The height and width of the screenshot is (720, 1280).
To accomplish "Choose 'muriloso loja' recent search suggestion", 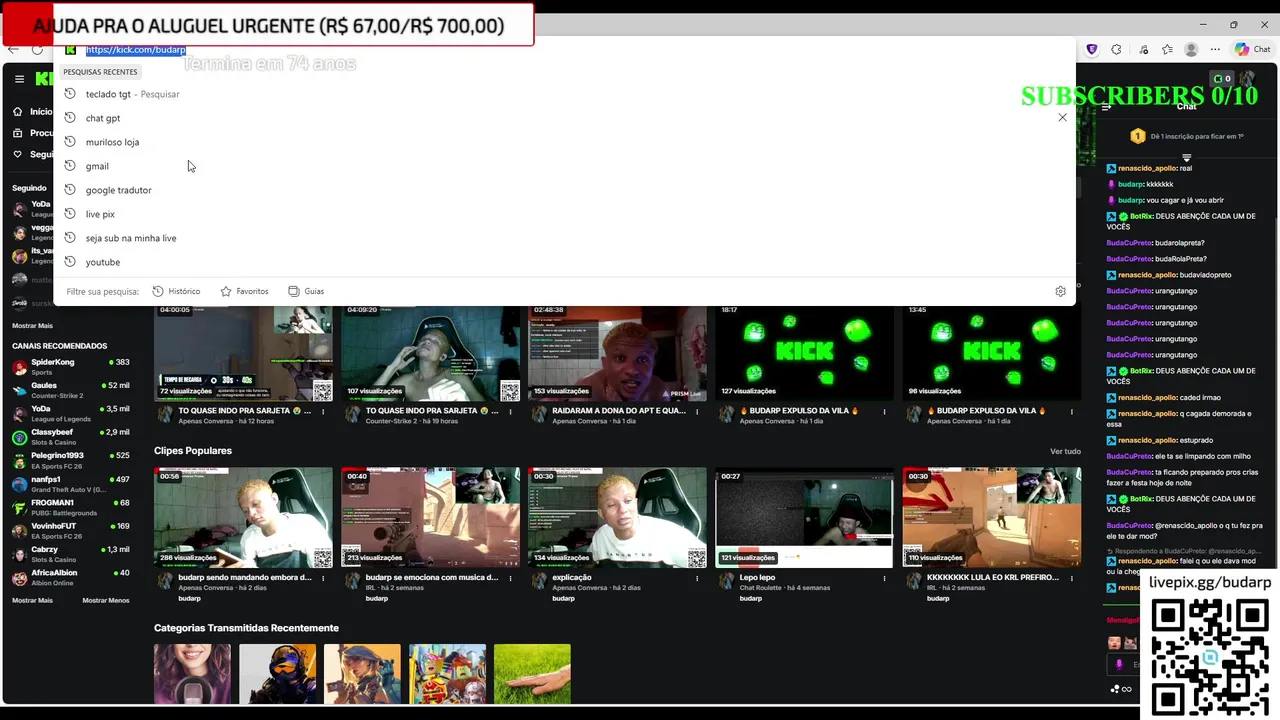I will pos(565,142).
